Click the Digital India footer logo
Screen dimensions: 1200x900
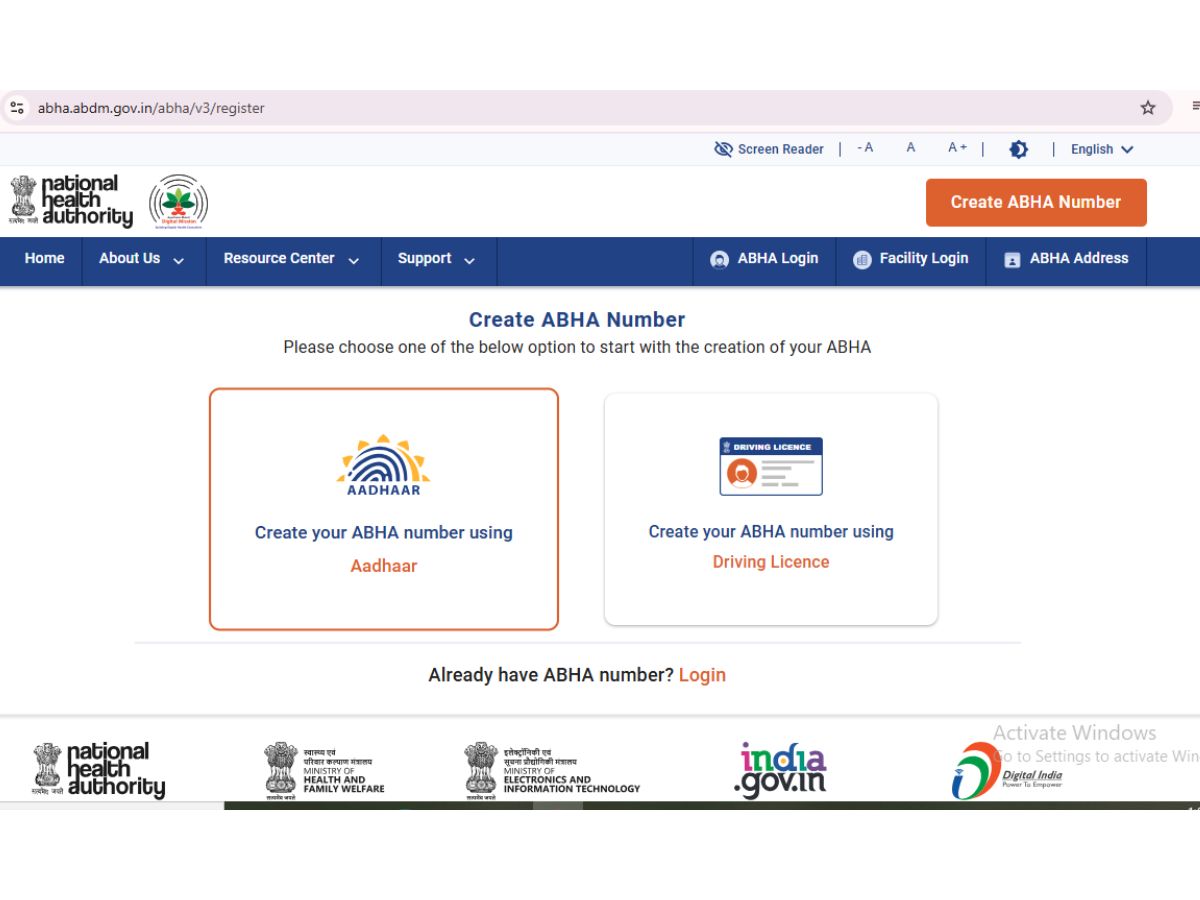point(1006,770)
